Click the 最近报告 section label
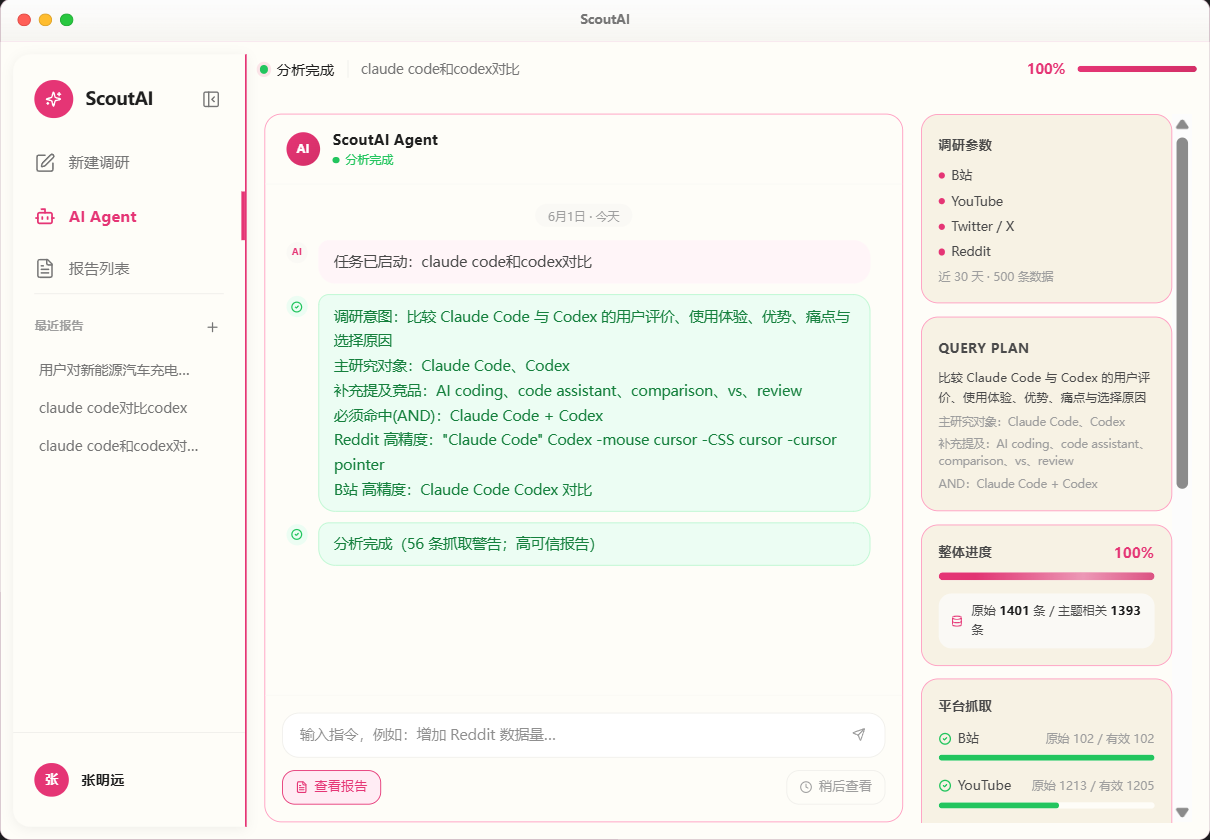Viewport: 1210px width, 840px height. tap(59, 326)
